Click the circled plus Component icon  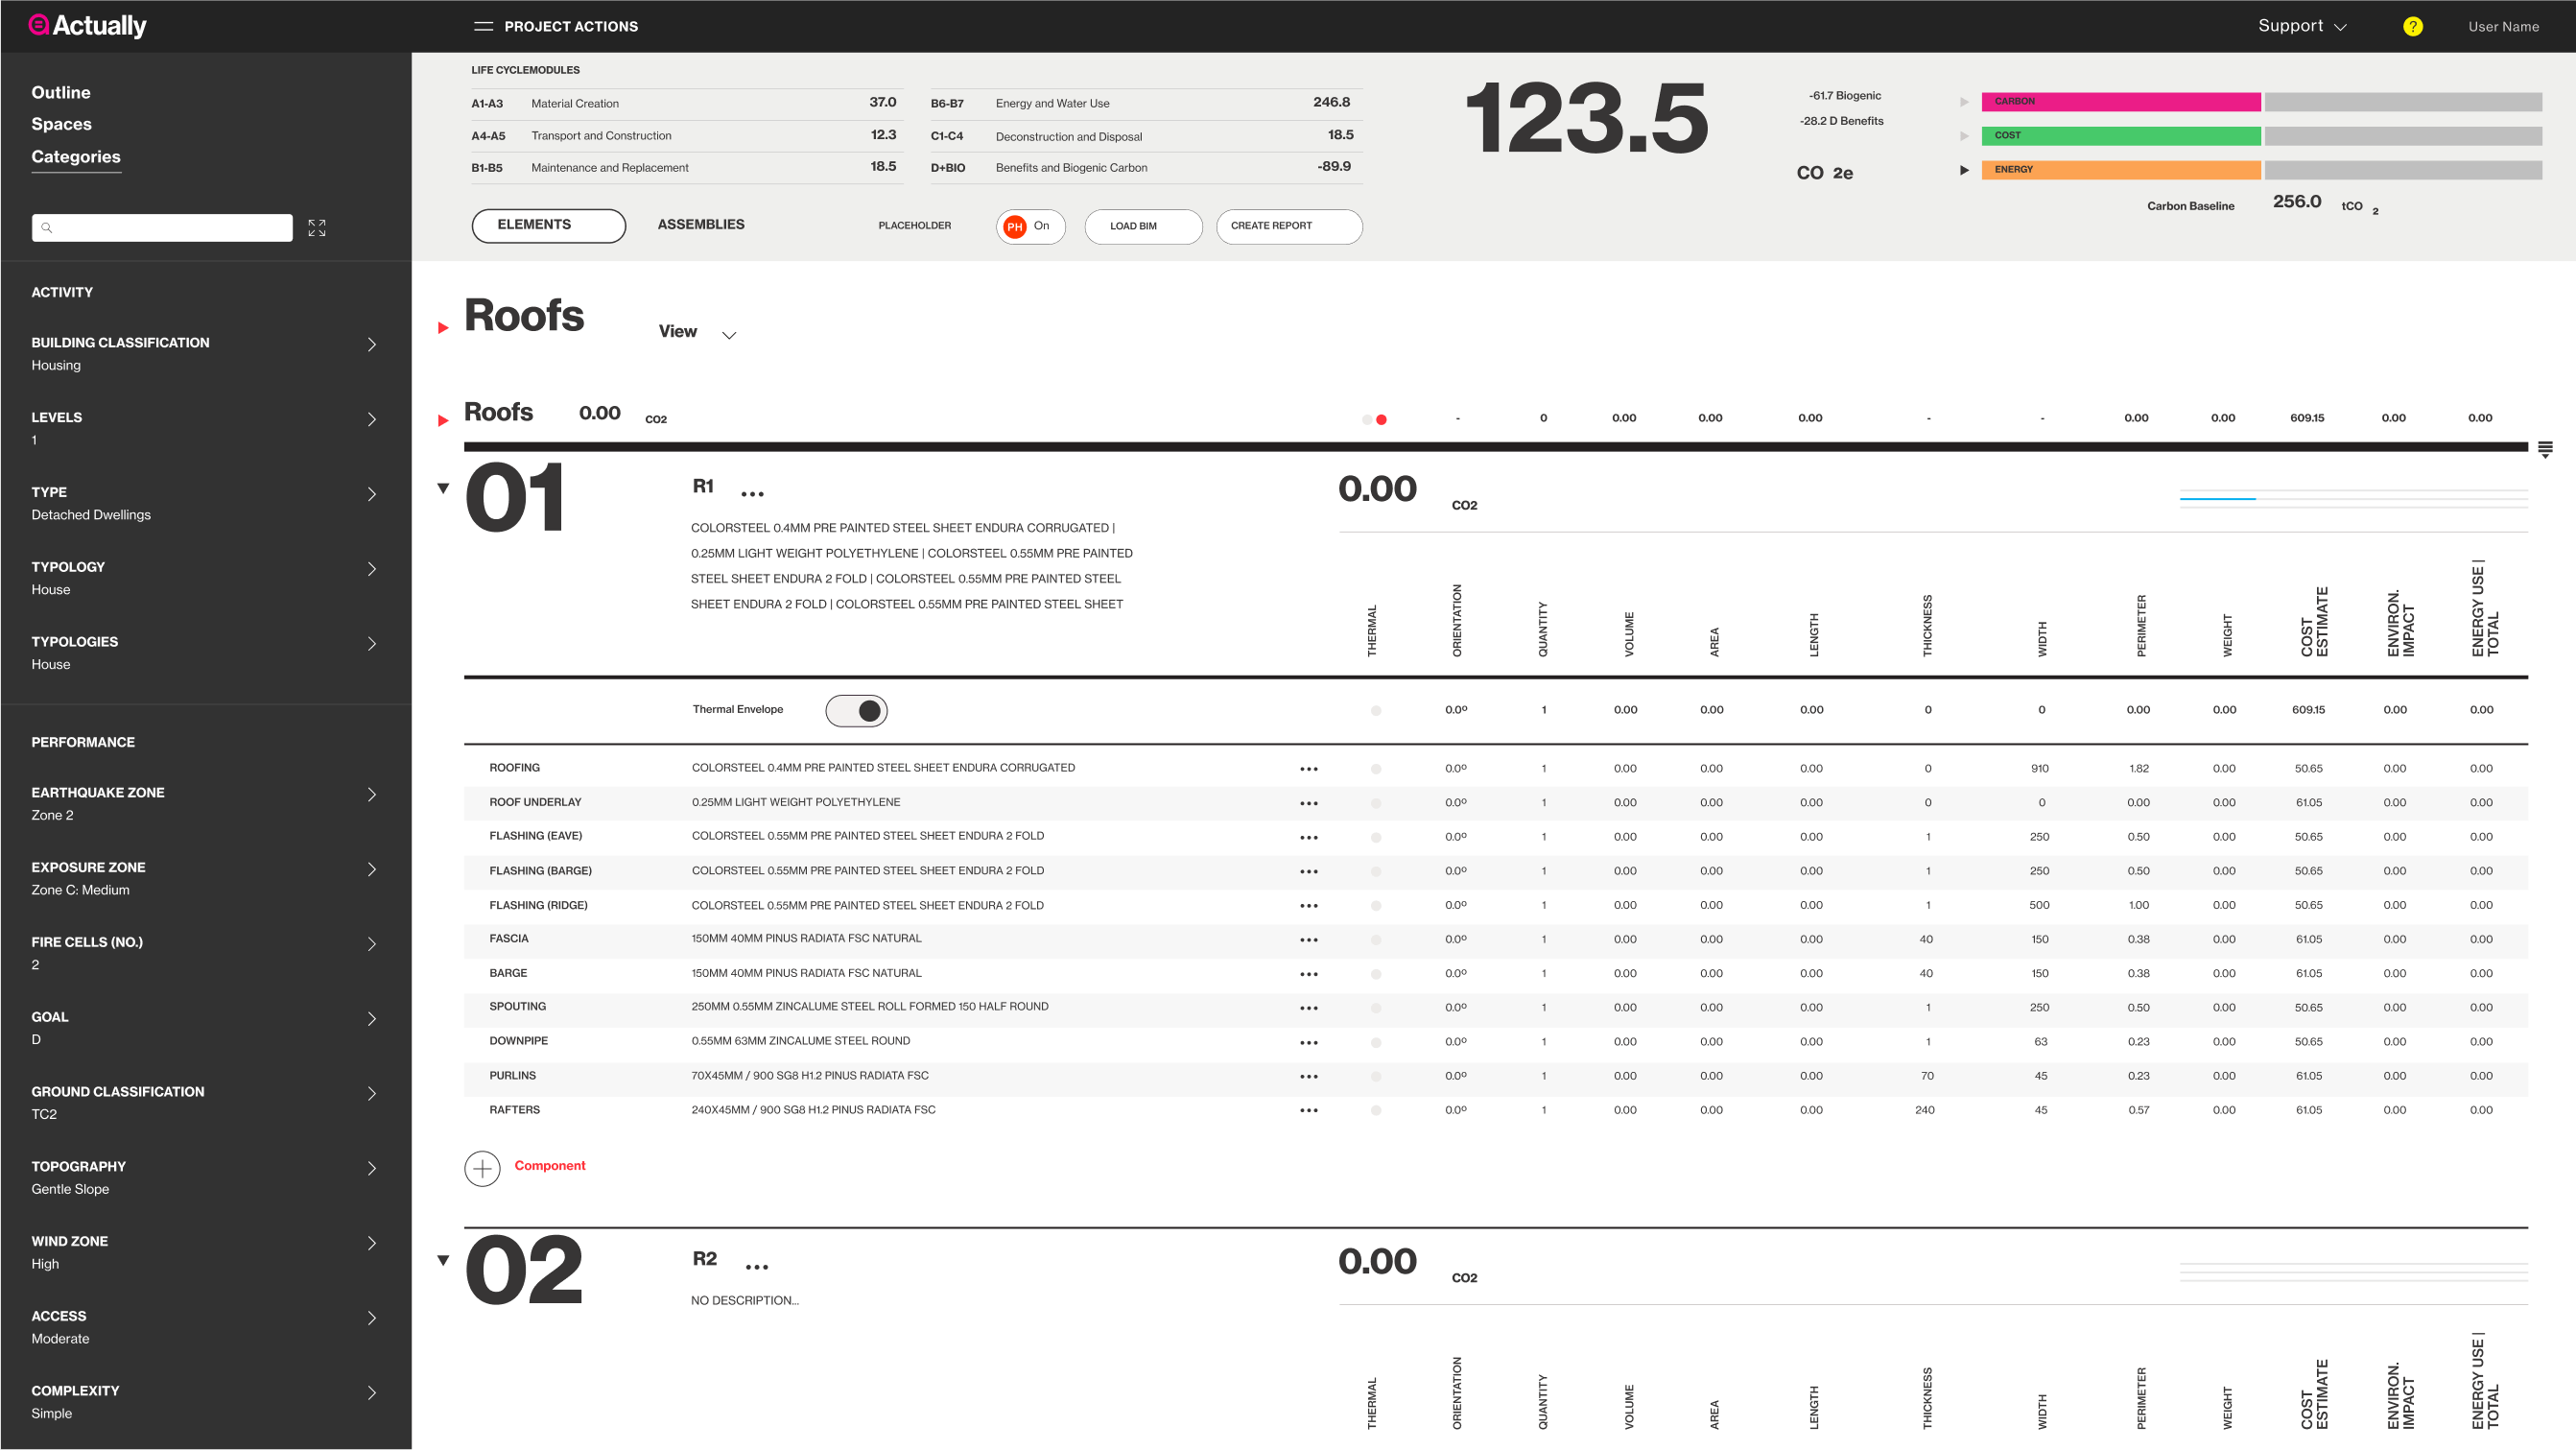(x=482, y=1167)
